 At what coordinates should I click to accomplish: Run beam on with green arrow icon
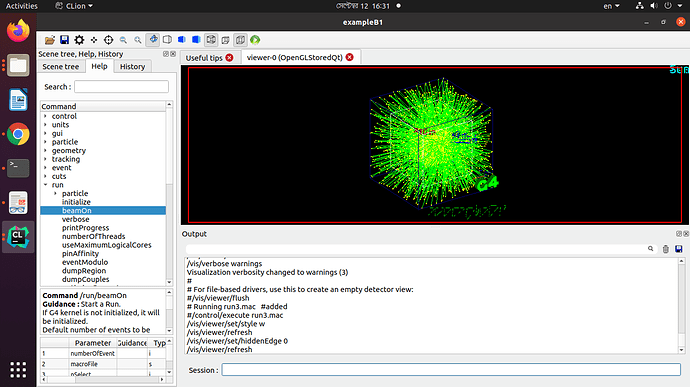point(255,40)
